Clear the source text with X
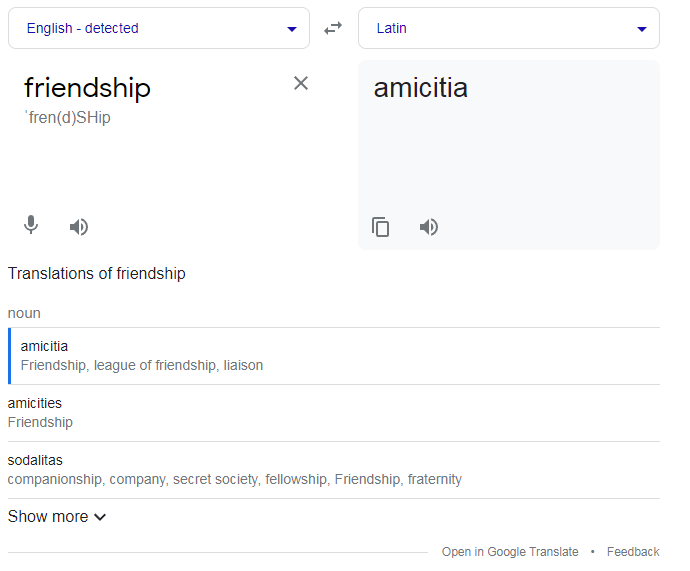The width and height of the screenshot is (690, 571). (301, 83)
